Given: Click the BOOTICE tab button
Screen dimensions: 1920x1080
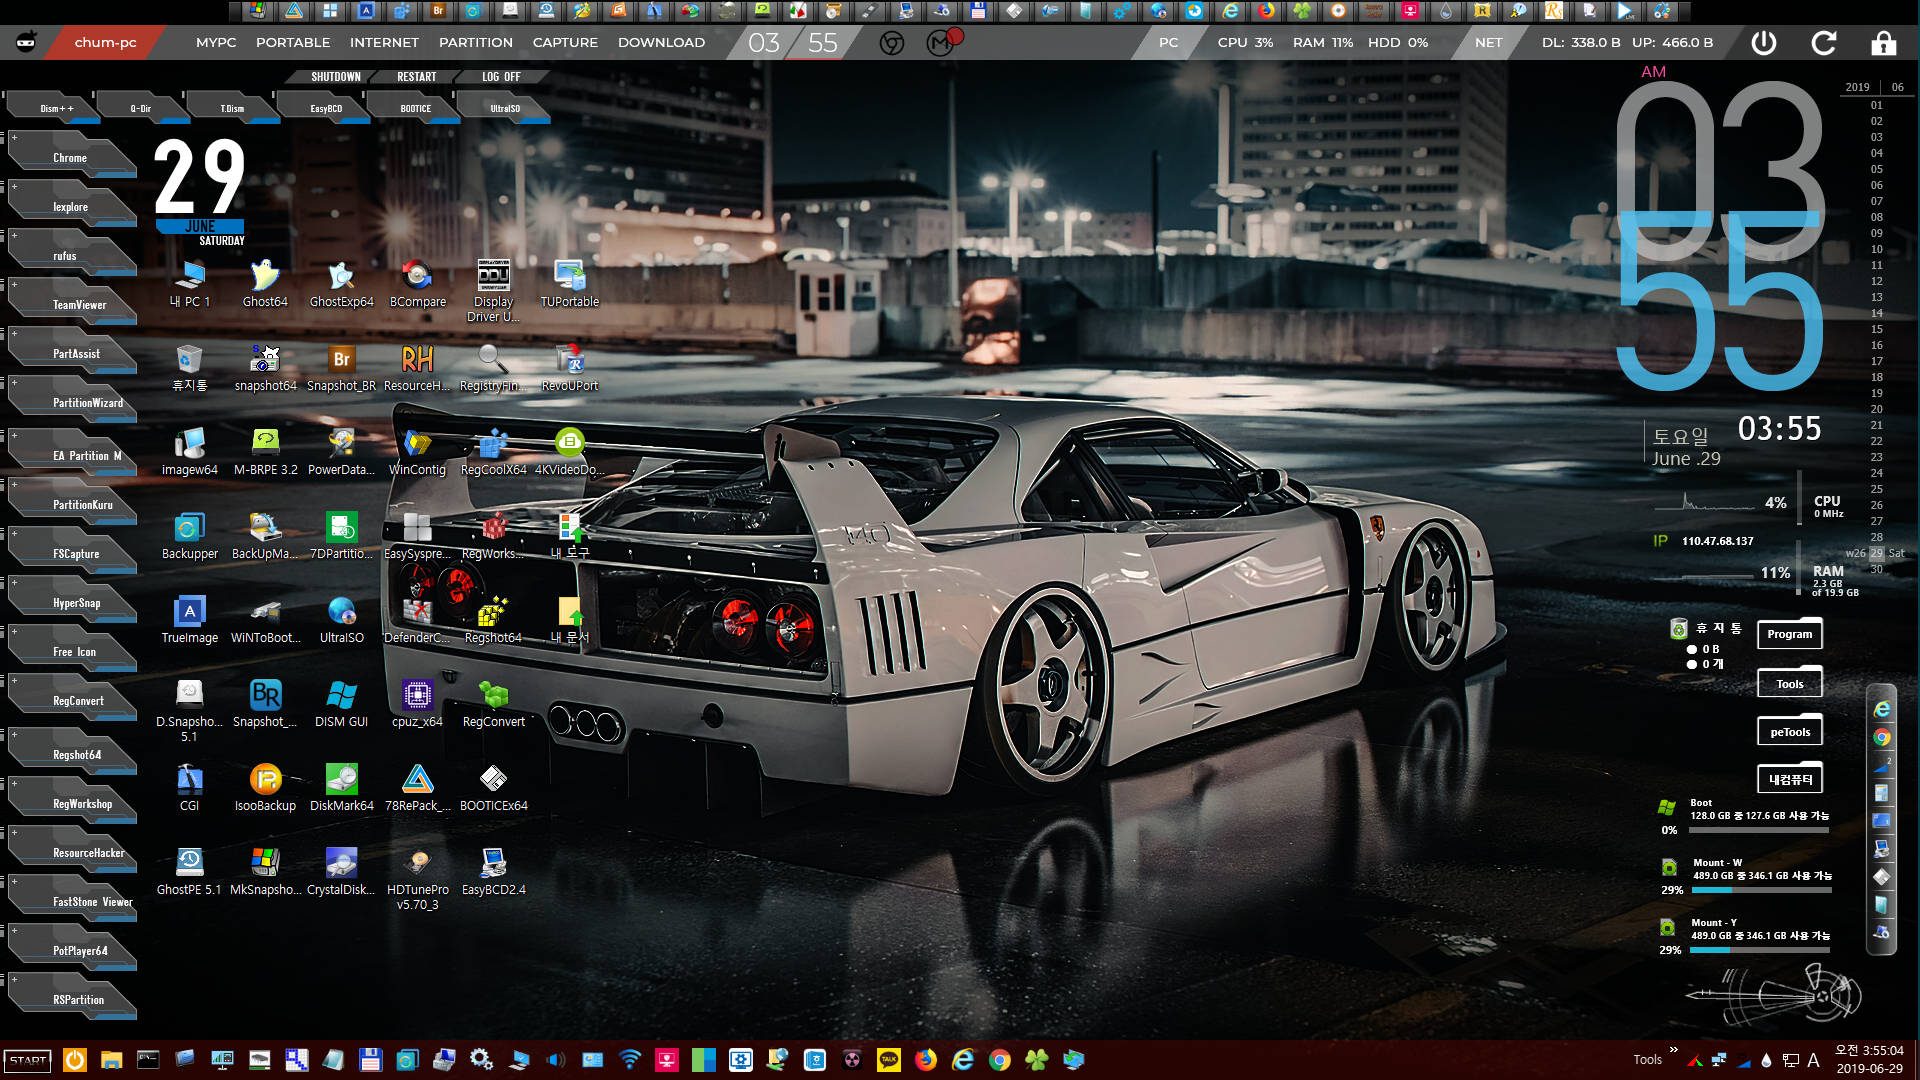Looking at the screenshot, I should tap(416, 108).
